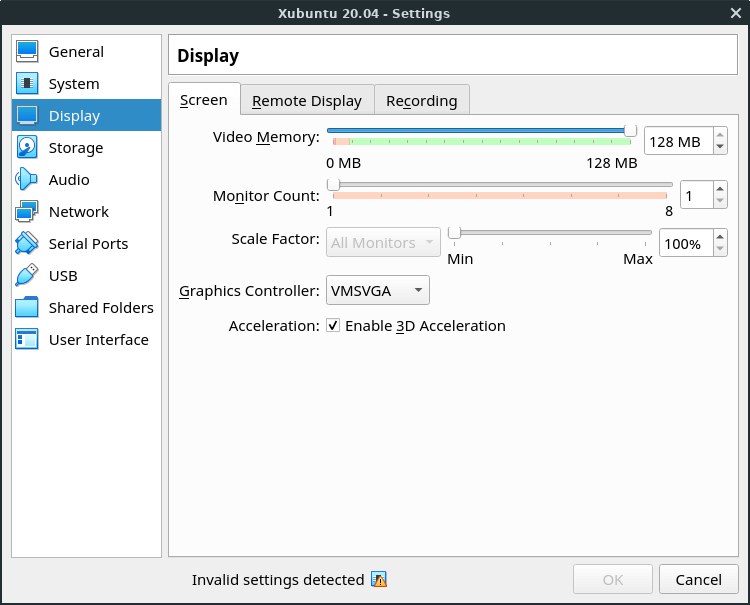The width and height of the screenshot is (750, 605).
Task: Expand the Graphics Controller VMSVGA dropdown
Action: 378,291
